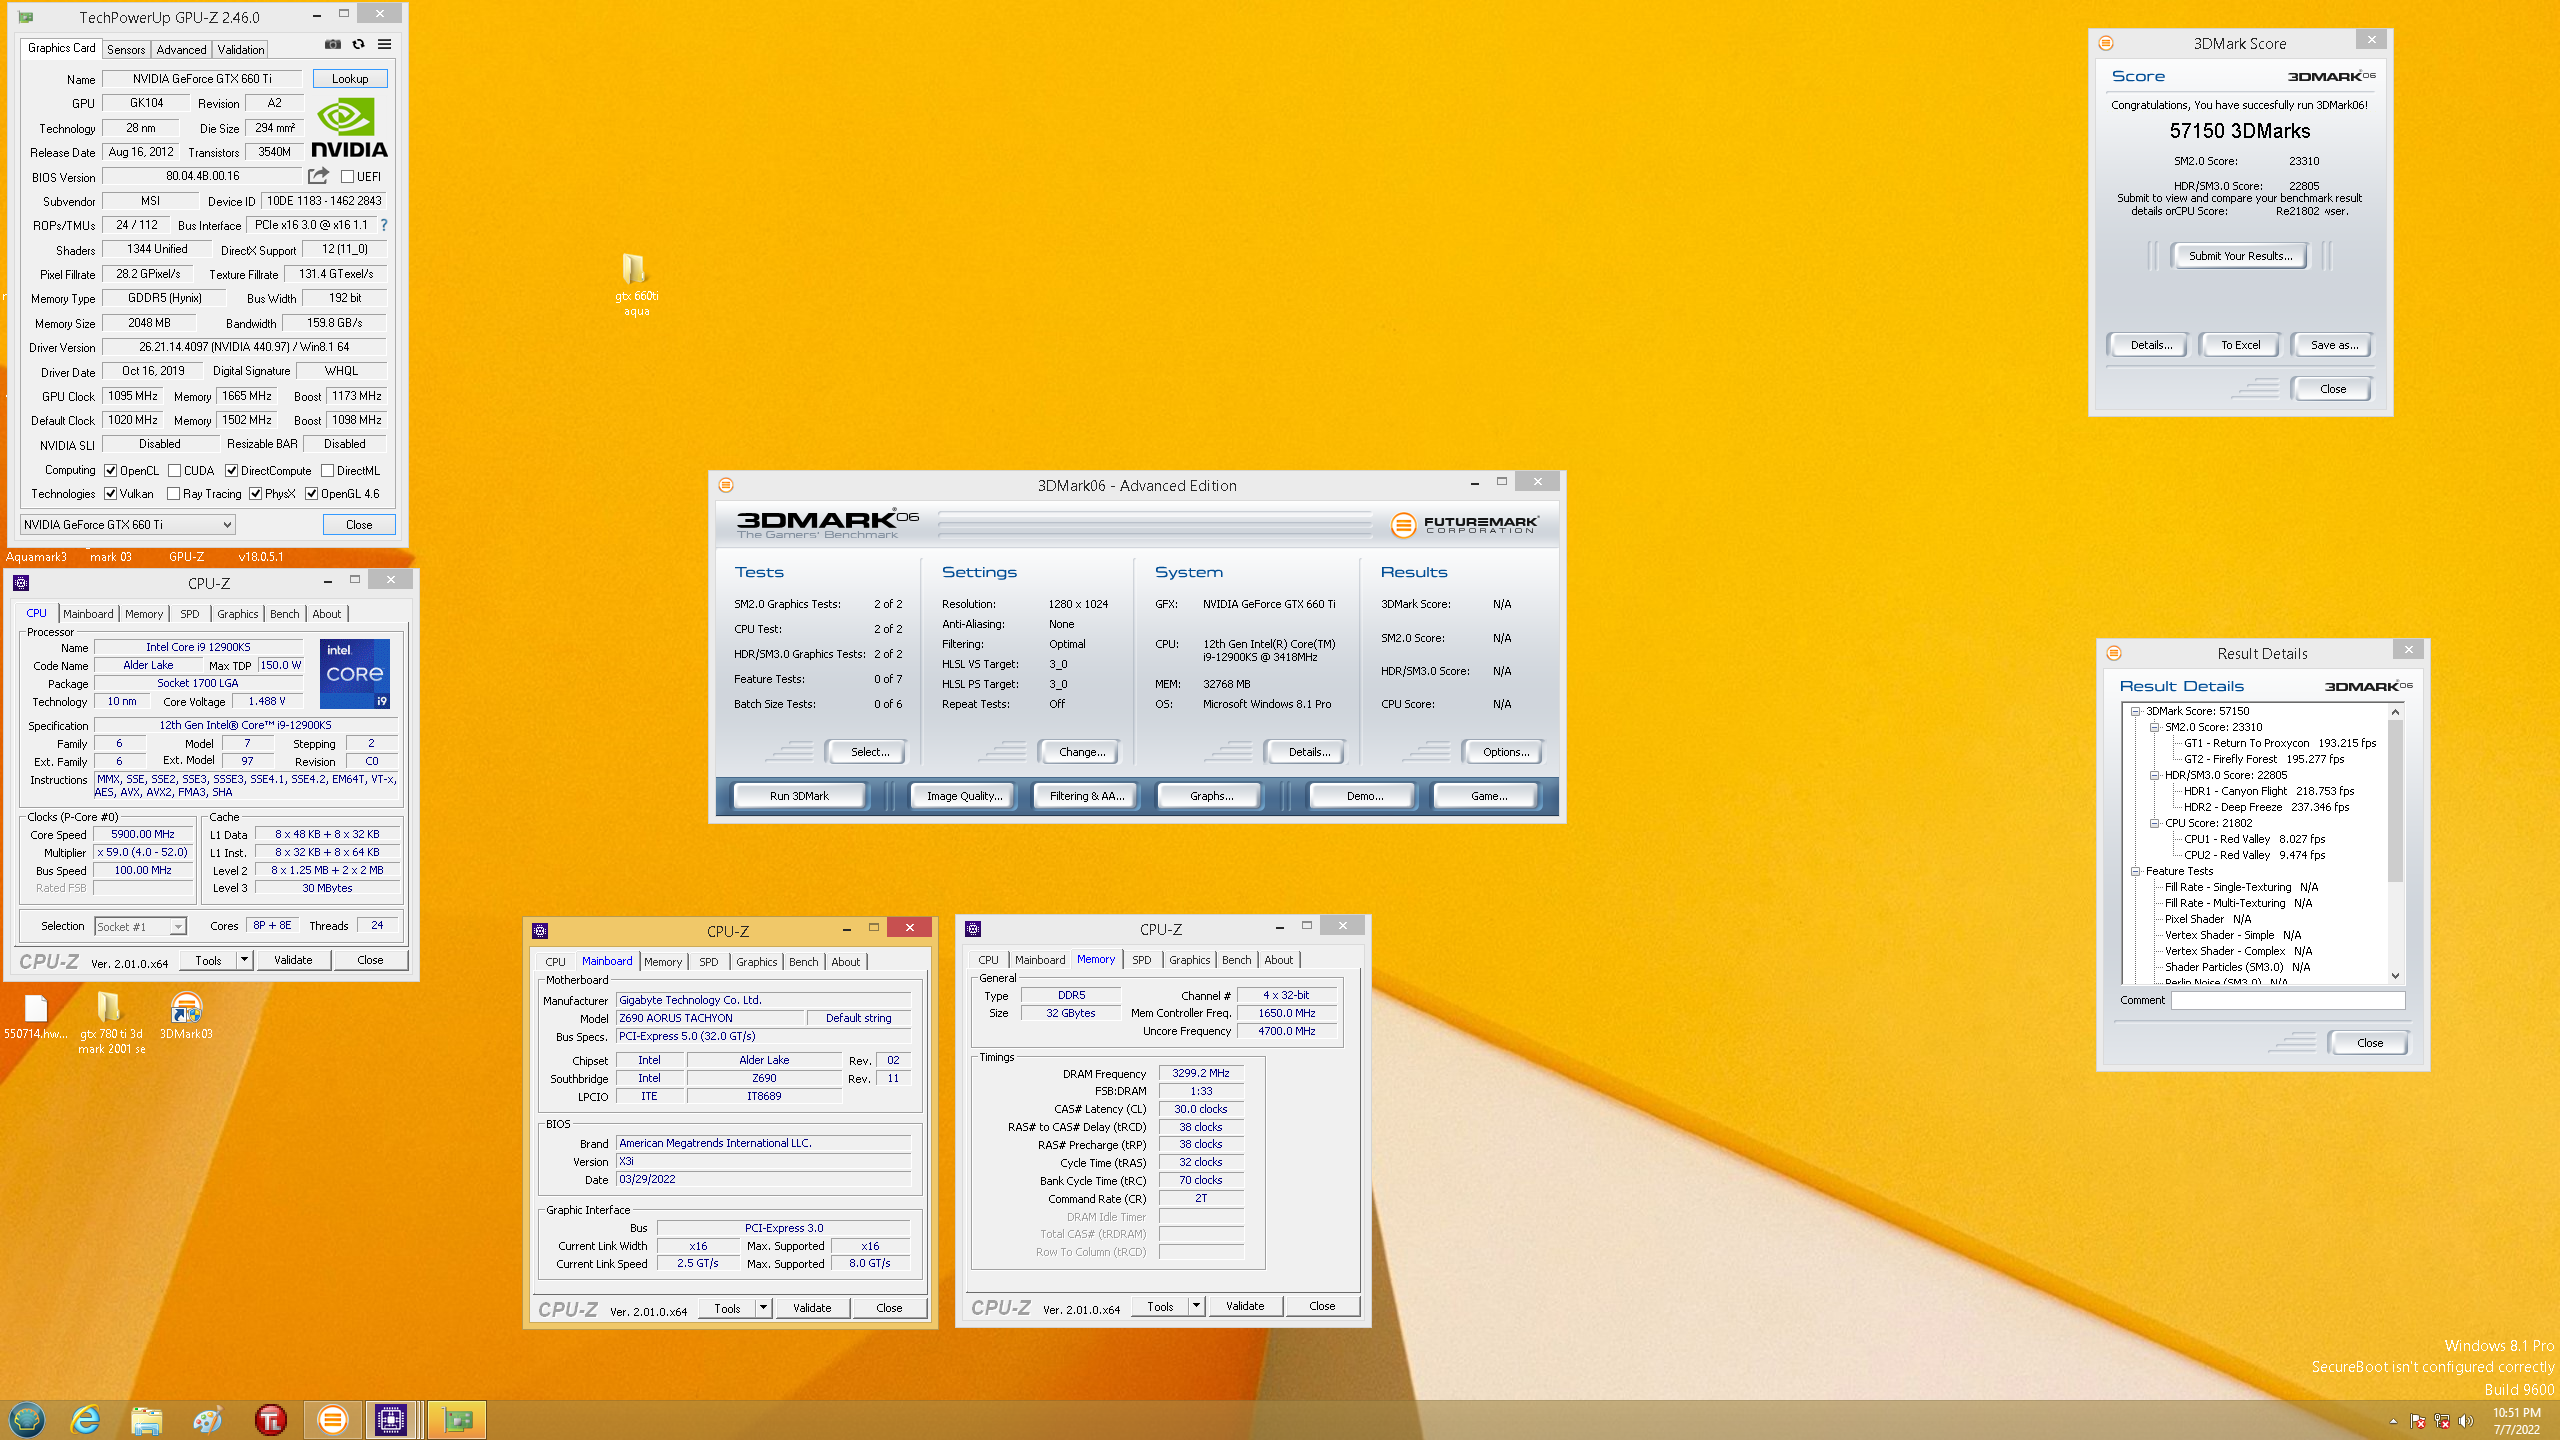Toggle the OpenGL 4.6 checkbox

pyautogui.click(x=311, y=493)
